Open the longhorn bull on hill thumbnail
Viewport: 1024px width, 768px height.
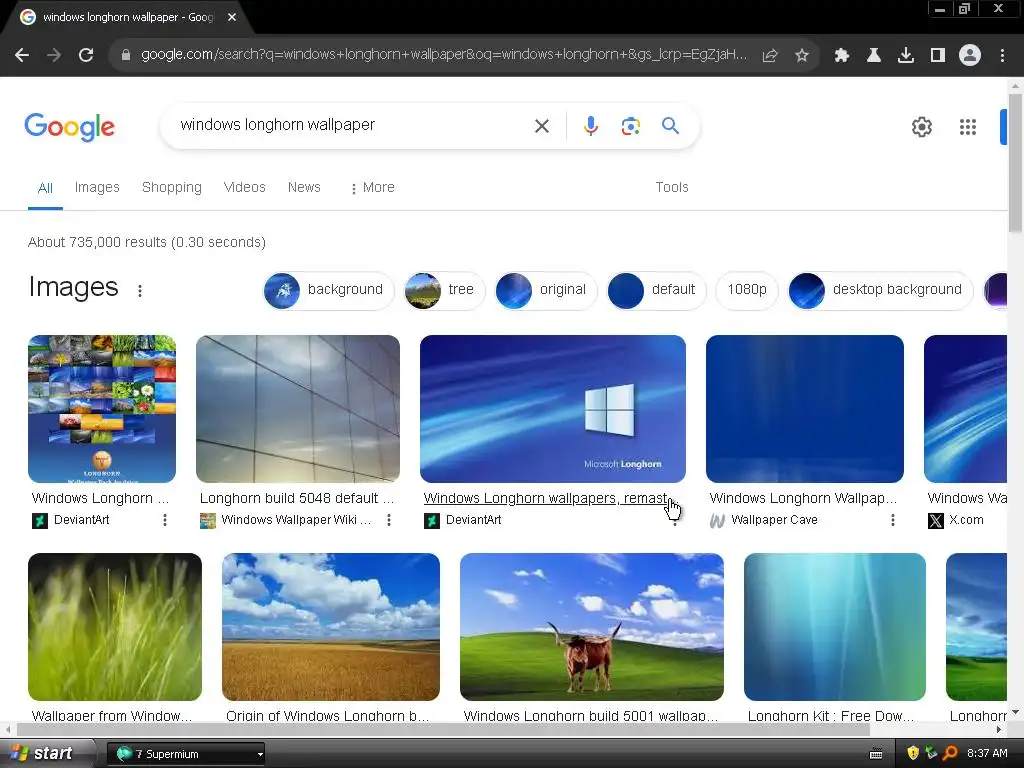pos(592,627)
